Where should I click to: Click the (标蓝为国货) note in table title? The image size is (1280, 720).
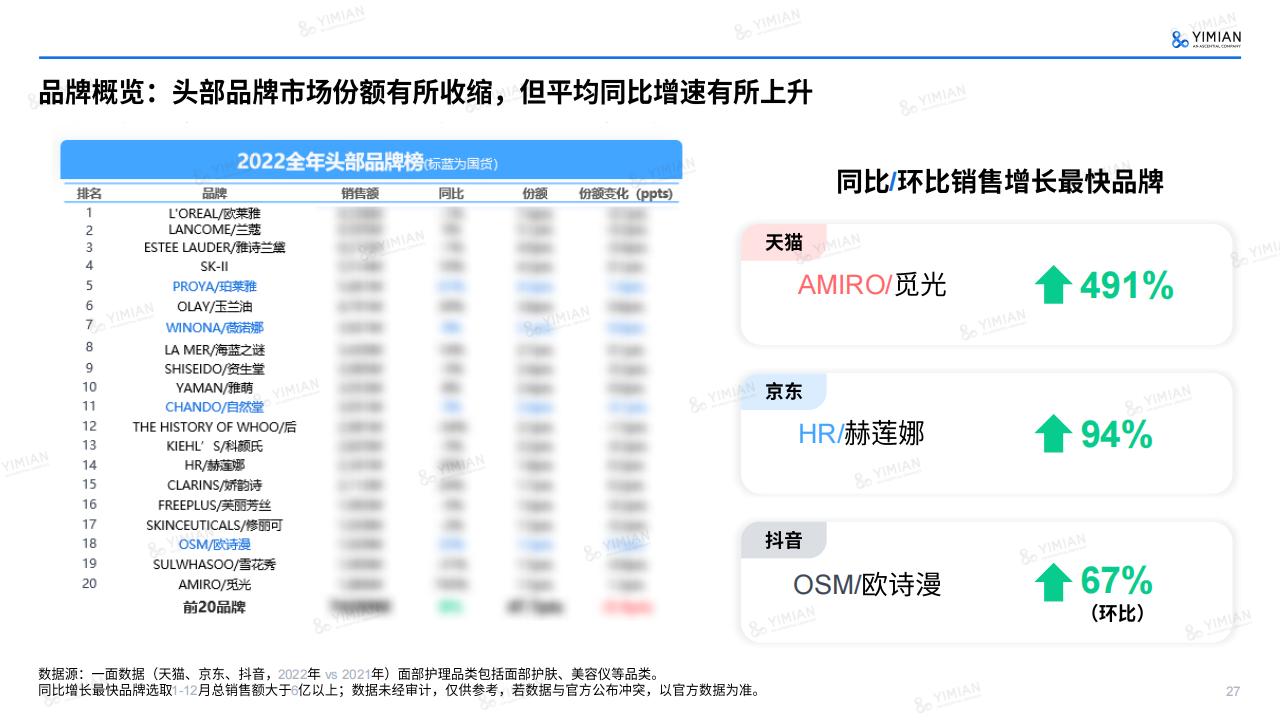[x=462, y=164]
